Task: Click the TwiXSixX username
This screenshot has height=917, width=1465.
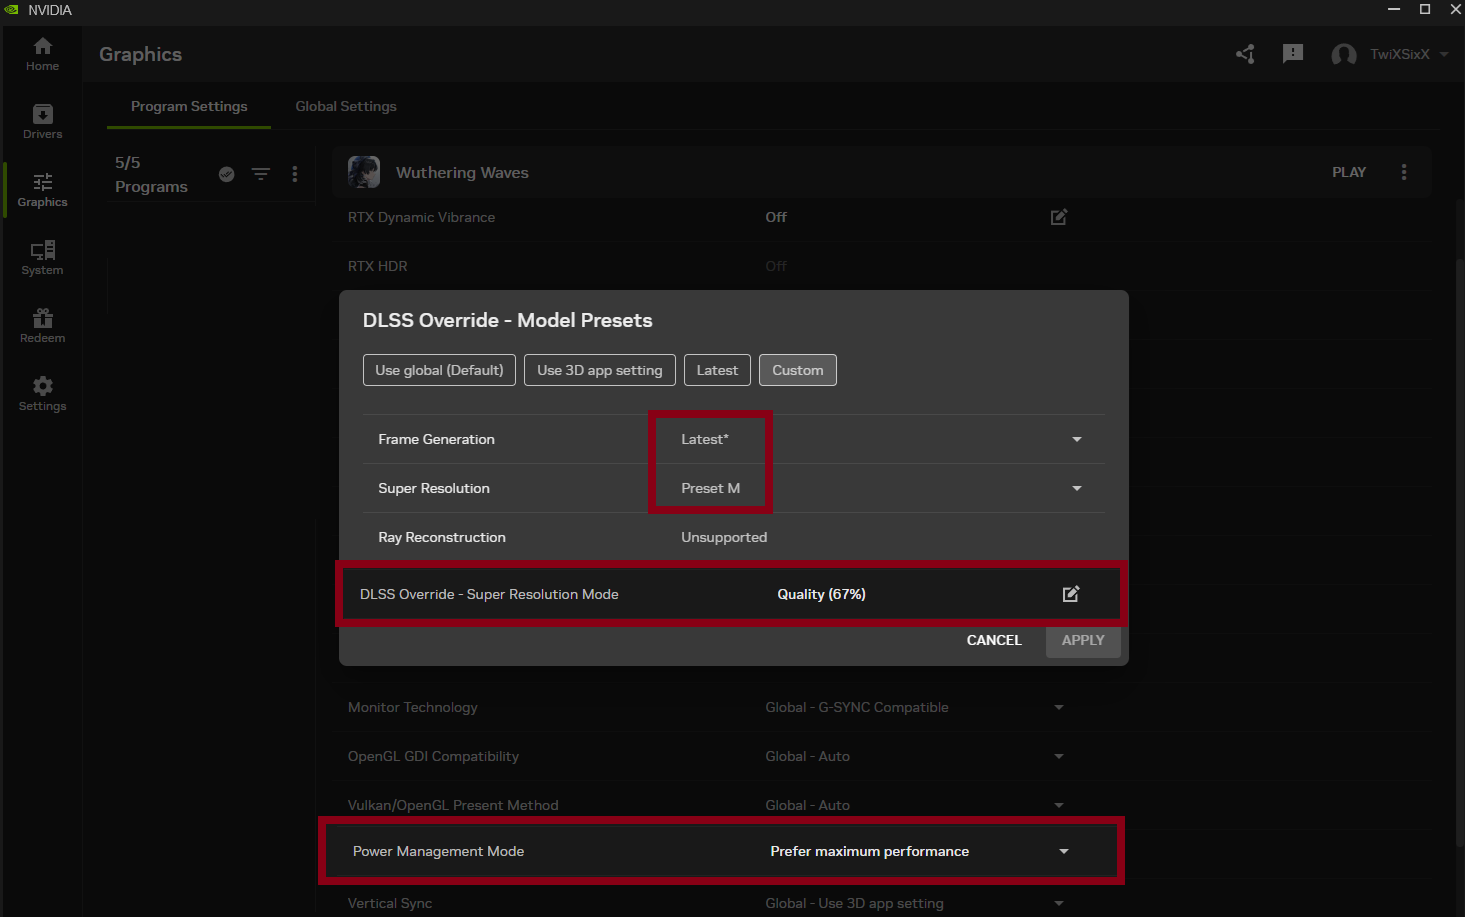Action: coord(1400,54)
